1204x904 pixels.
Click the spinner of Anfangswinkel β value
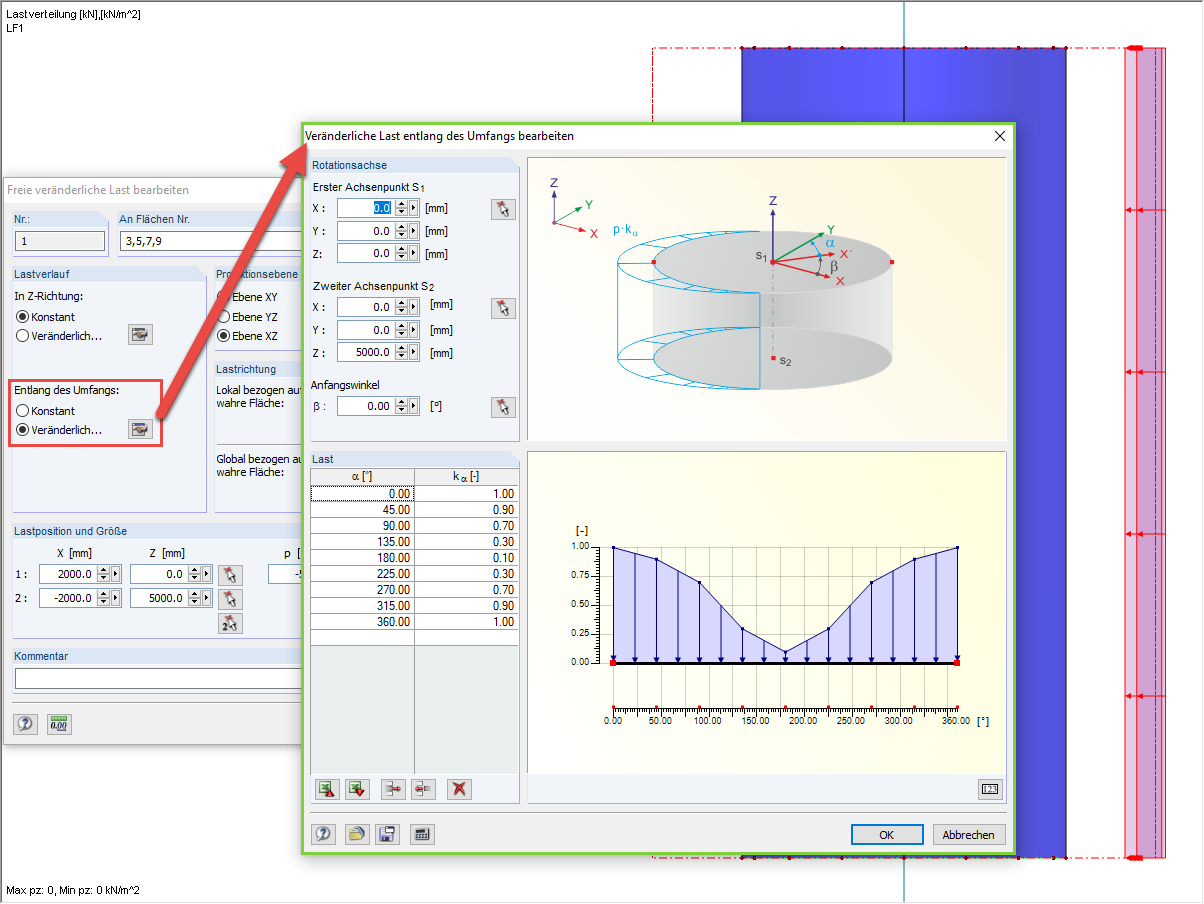click(402, 407)
